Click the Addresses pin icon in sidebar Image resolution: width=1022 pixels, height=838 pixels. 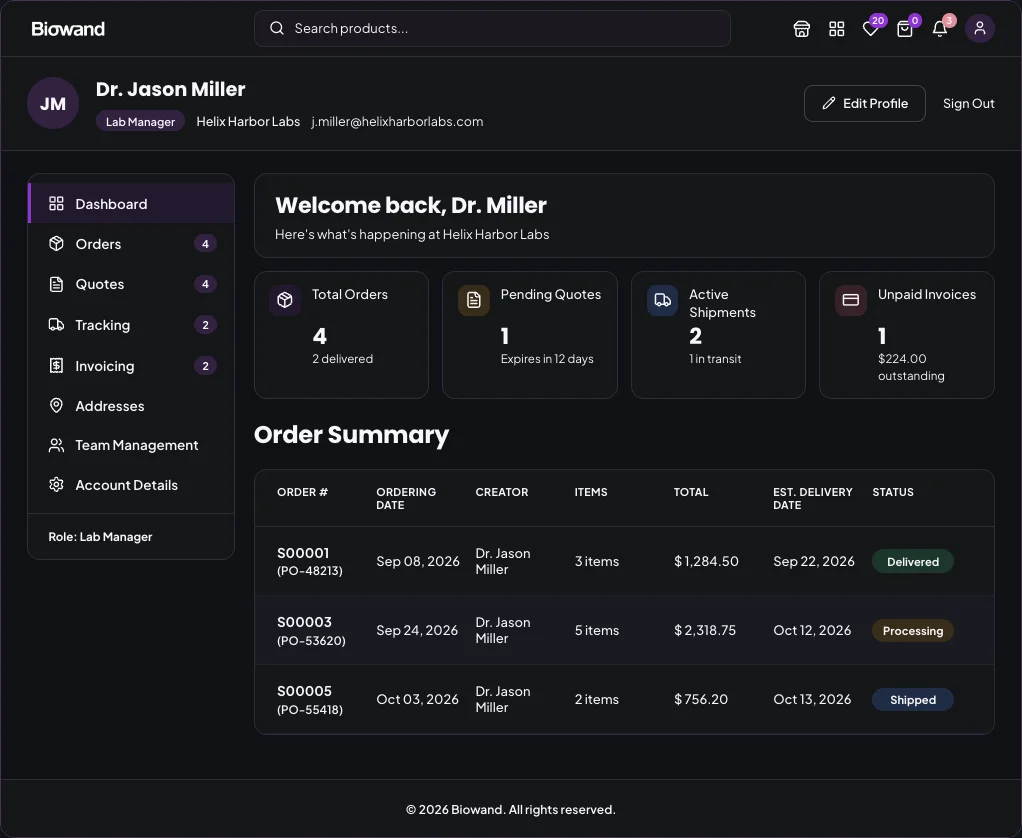click(57, 405)
